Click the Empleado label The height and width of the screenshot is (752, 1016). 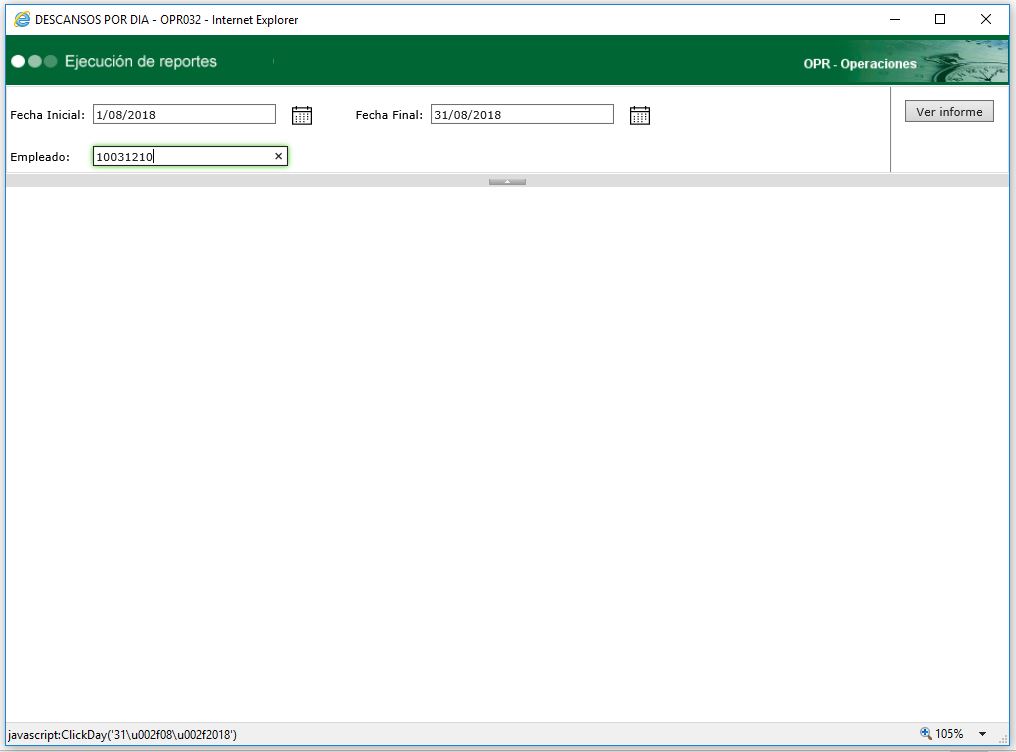[x=40, y=157]
